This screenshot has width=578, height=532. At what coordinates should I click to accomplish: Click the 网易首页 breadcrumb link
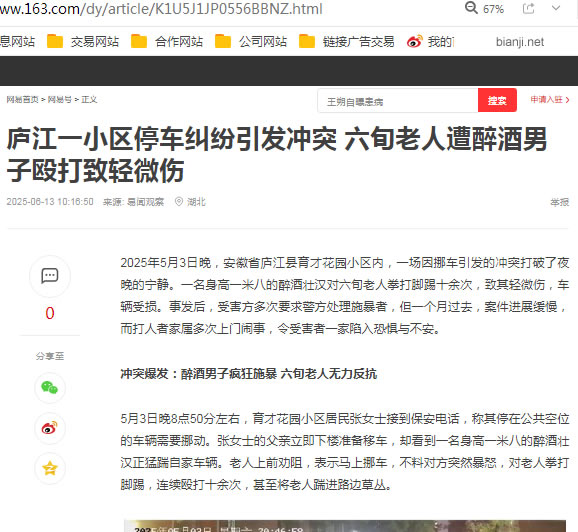coord(22,100)
